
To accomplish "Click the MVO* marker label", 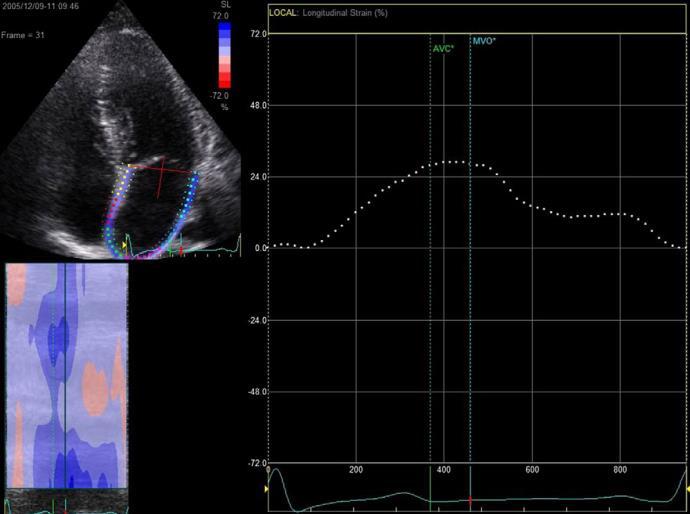I will [x=484, y=41].
